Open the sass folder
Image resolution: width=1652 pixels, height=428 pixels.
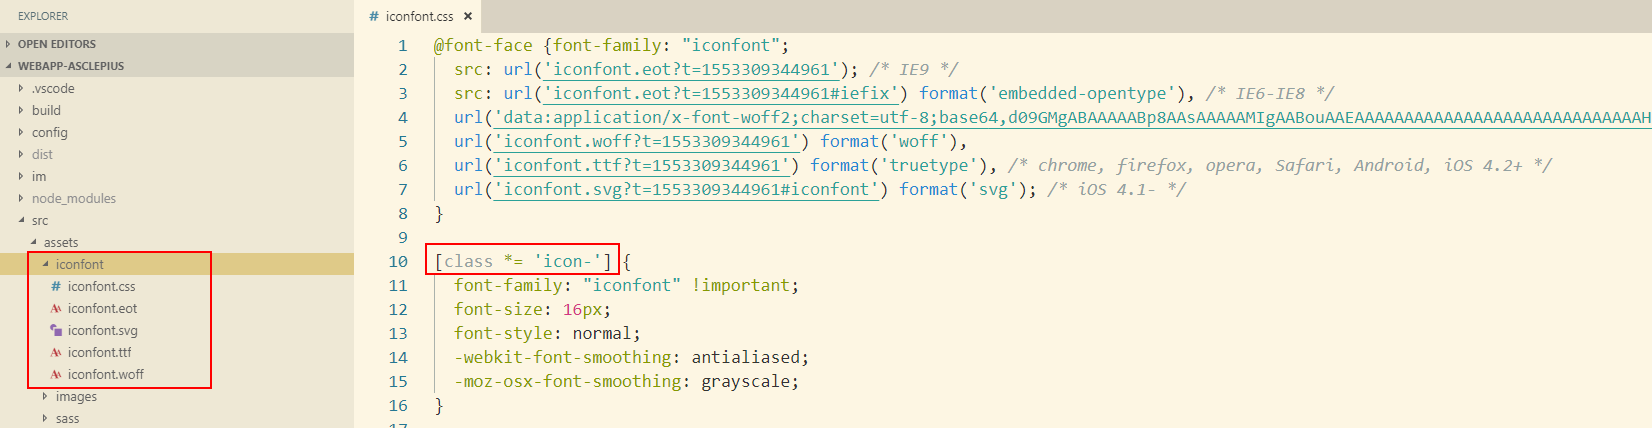[x=67, y=419]
